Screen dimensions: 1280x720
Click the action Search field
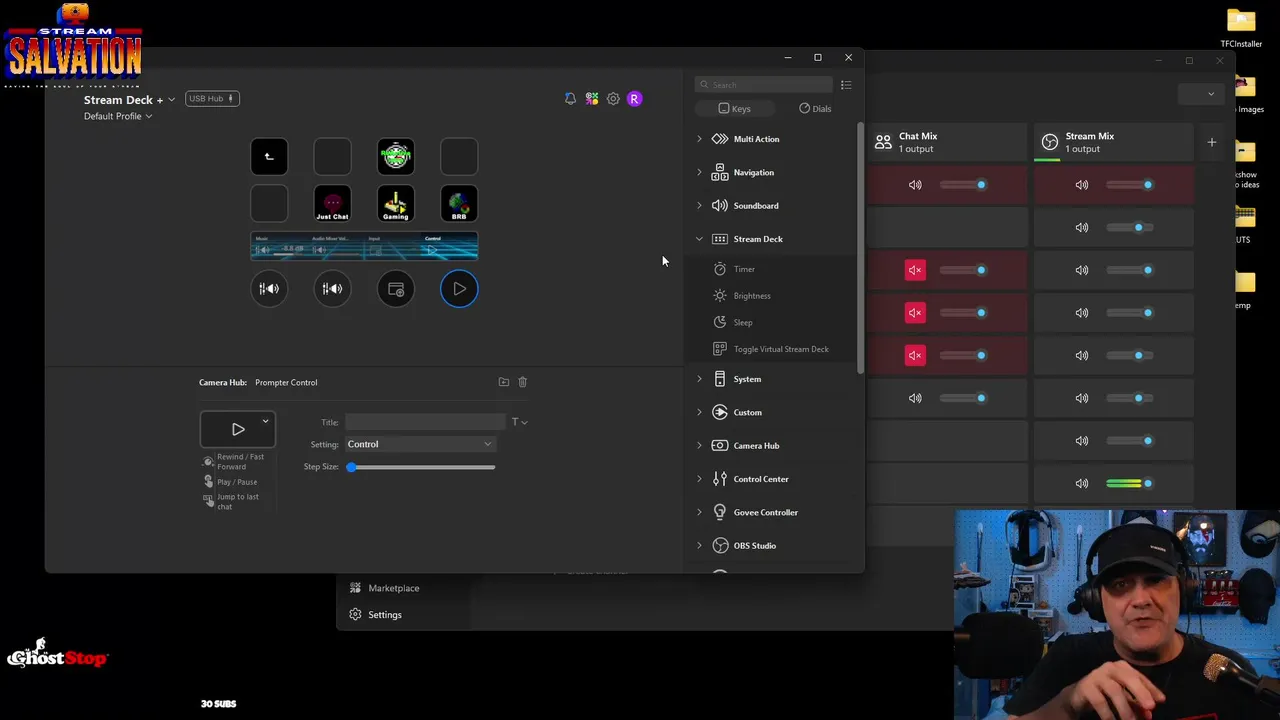[x=764, y=85]
